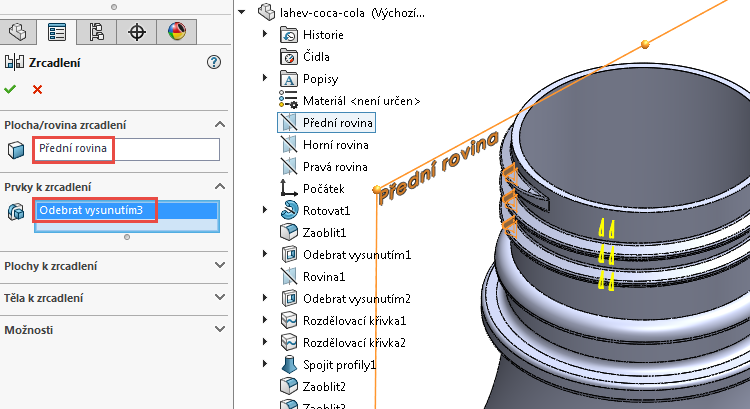Screen dimensions: 750x409
Task: Open the DimXpertManager crosshair tab
Action: [x=137, y=32]
